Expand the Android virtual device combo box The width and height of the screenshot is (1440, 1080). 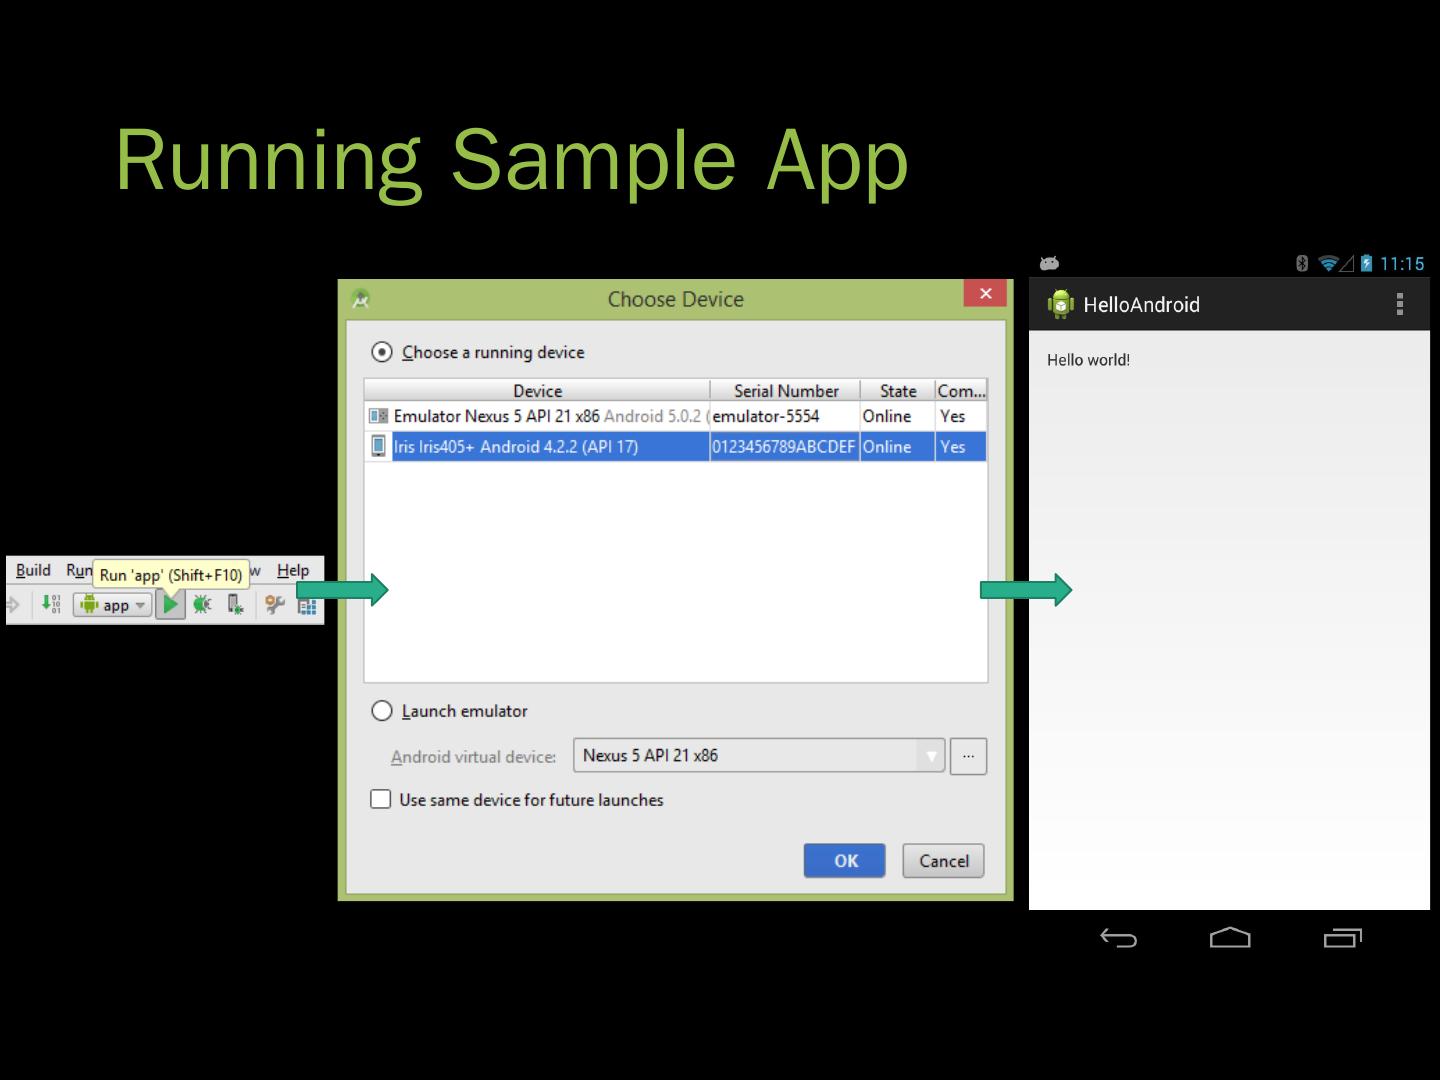coord(759,755)
